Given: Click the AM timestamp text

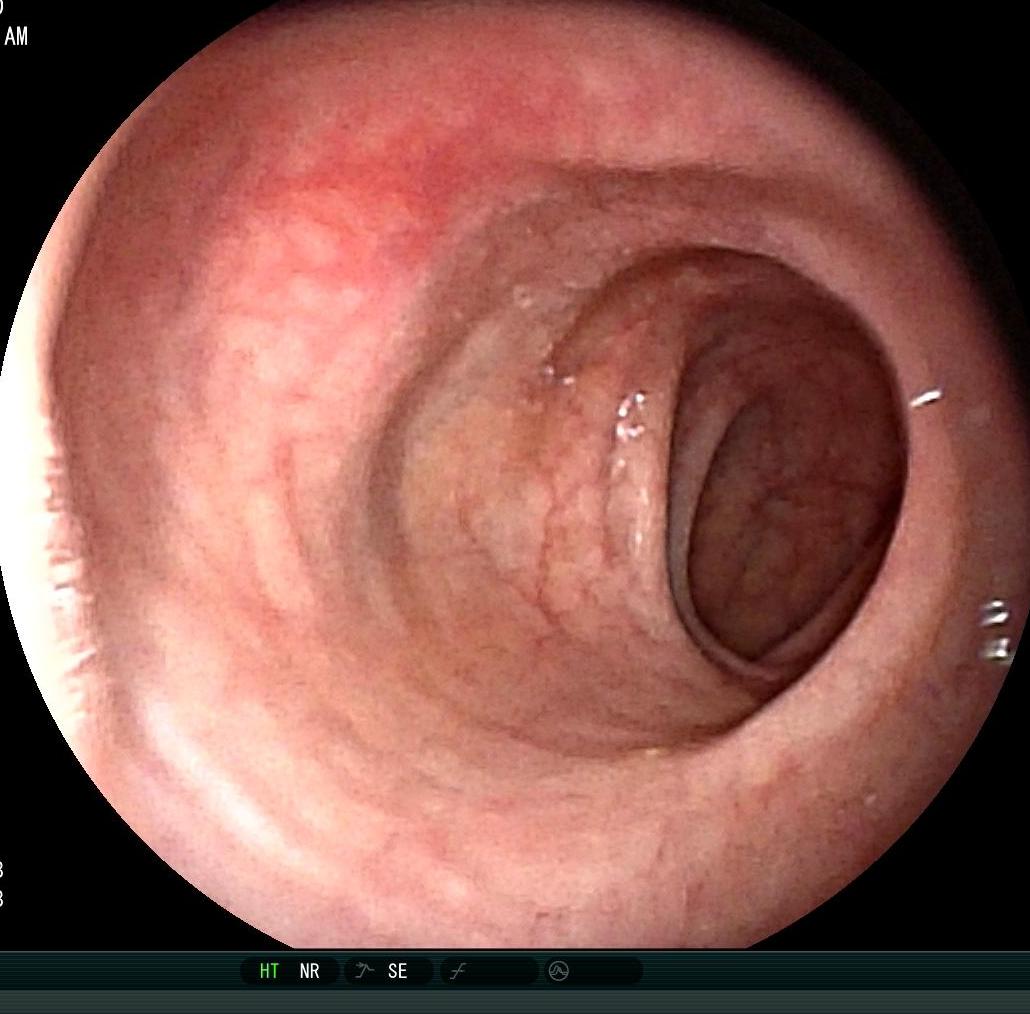Looking at the screenshot, I should click(16, 36).
